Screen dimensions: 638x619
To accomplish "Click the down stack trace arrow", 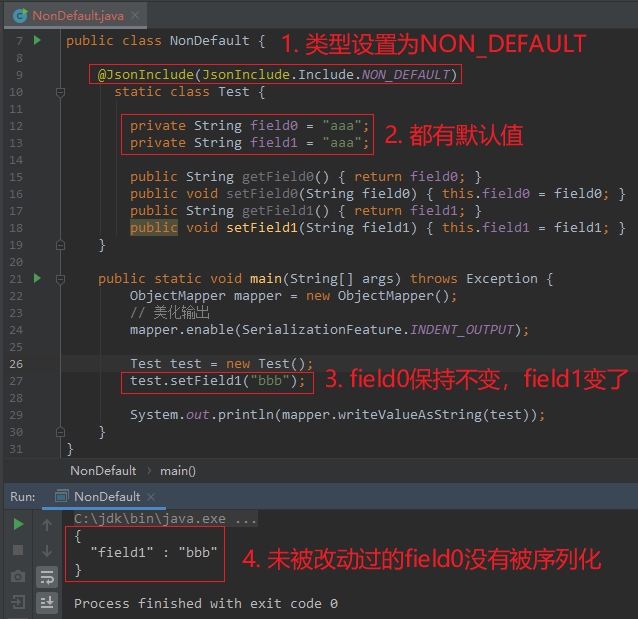I will [x=47, y=551].
